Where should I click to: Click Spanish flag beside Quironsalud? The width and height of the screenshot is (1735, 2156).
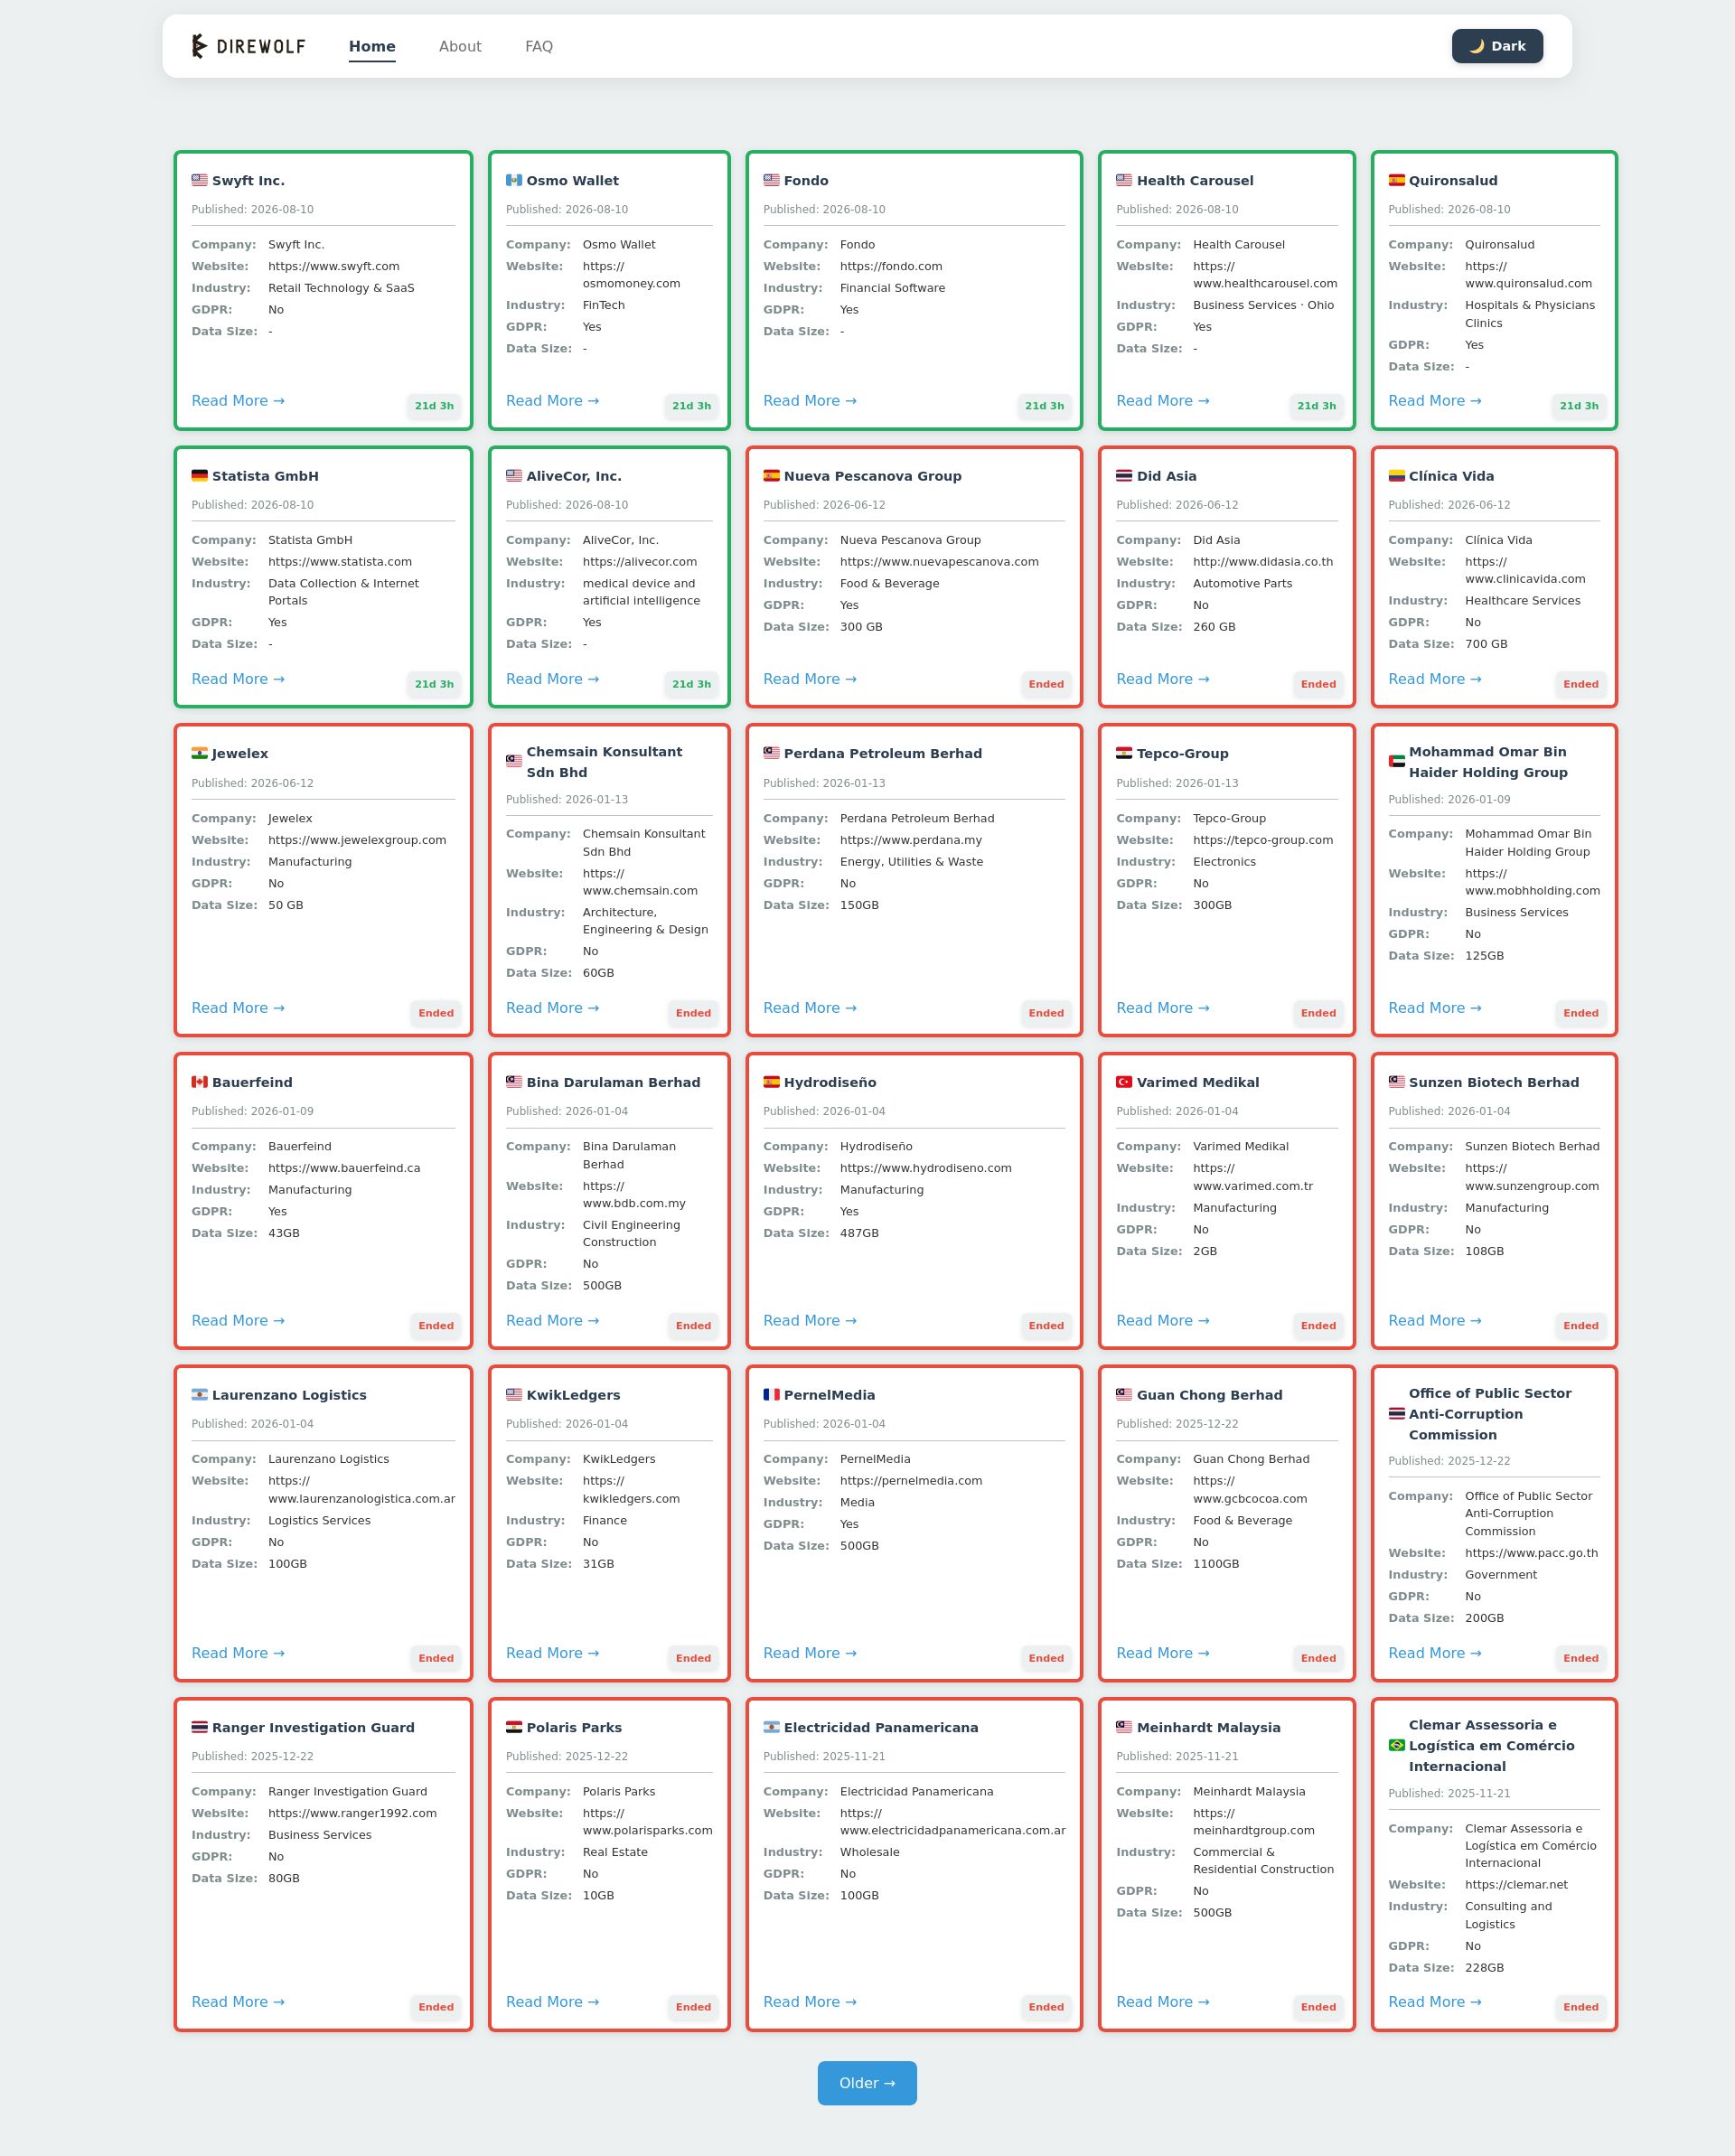coord(1396,180)
